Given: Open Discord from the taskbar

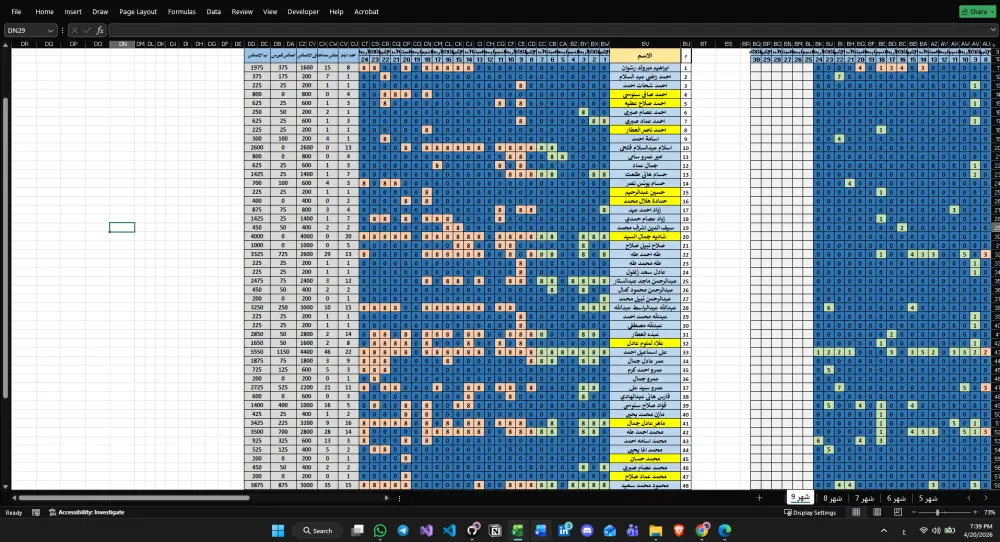Looking at the screenshot, I should click(587, 531).
